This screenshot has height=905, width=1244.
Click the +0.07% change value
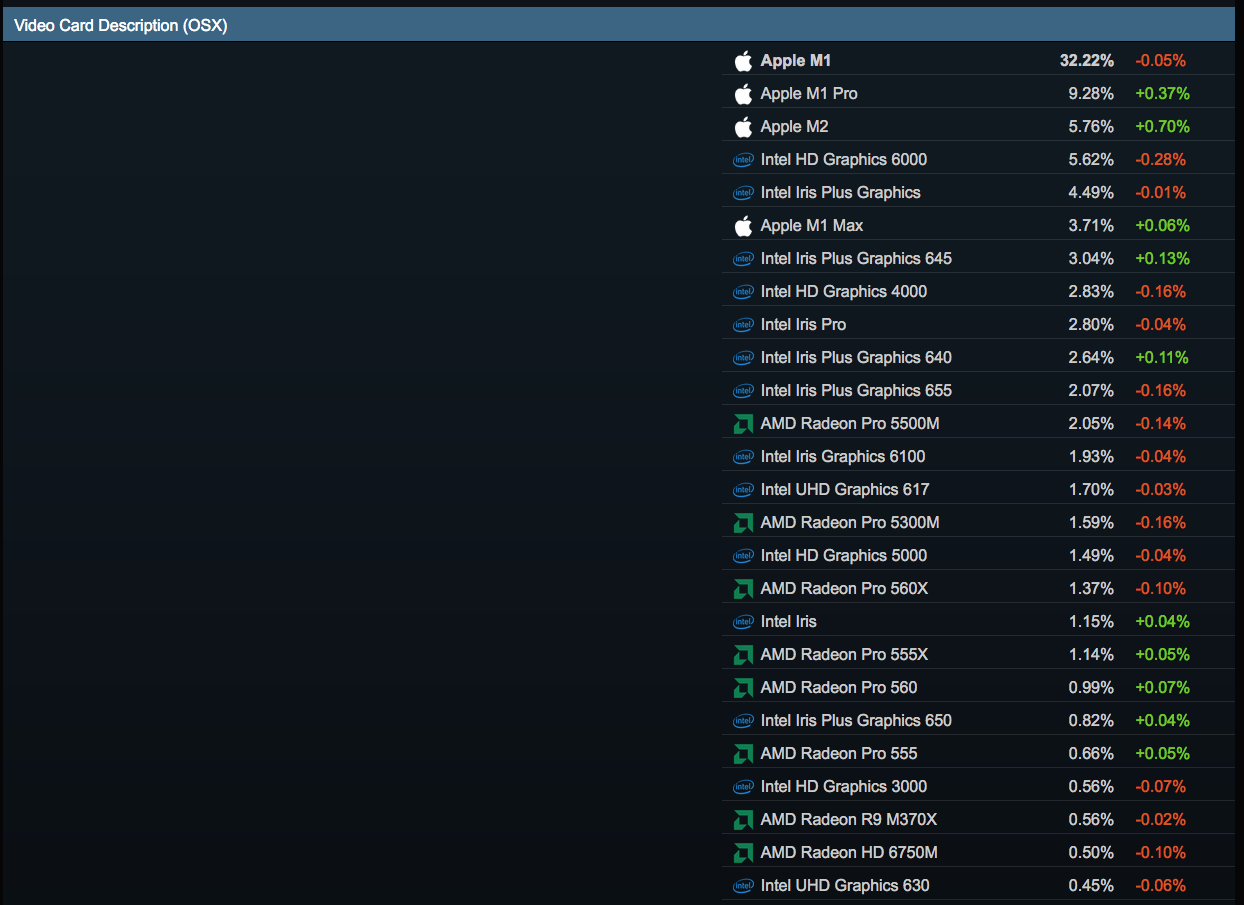1162,688
